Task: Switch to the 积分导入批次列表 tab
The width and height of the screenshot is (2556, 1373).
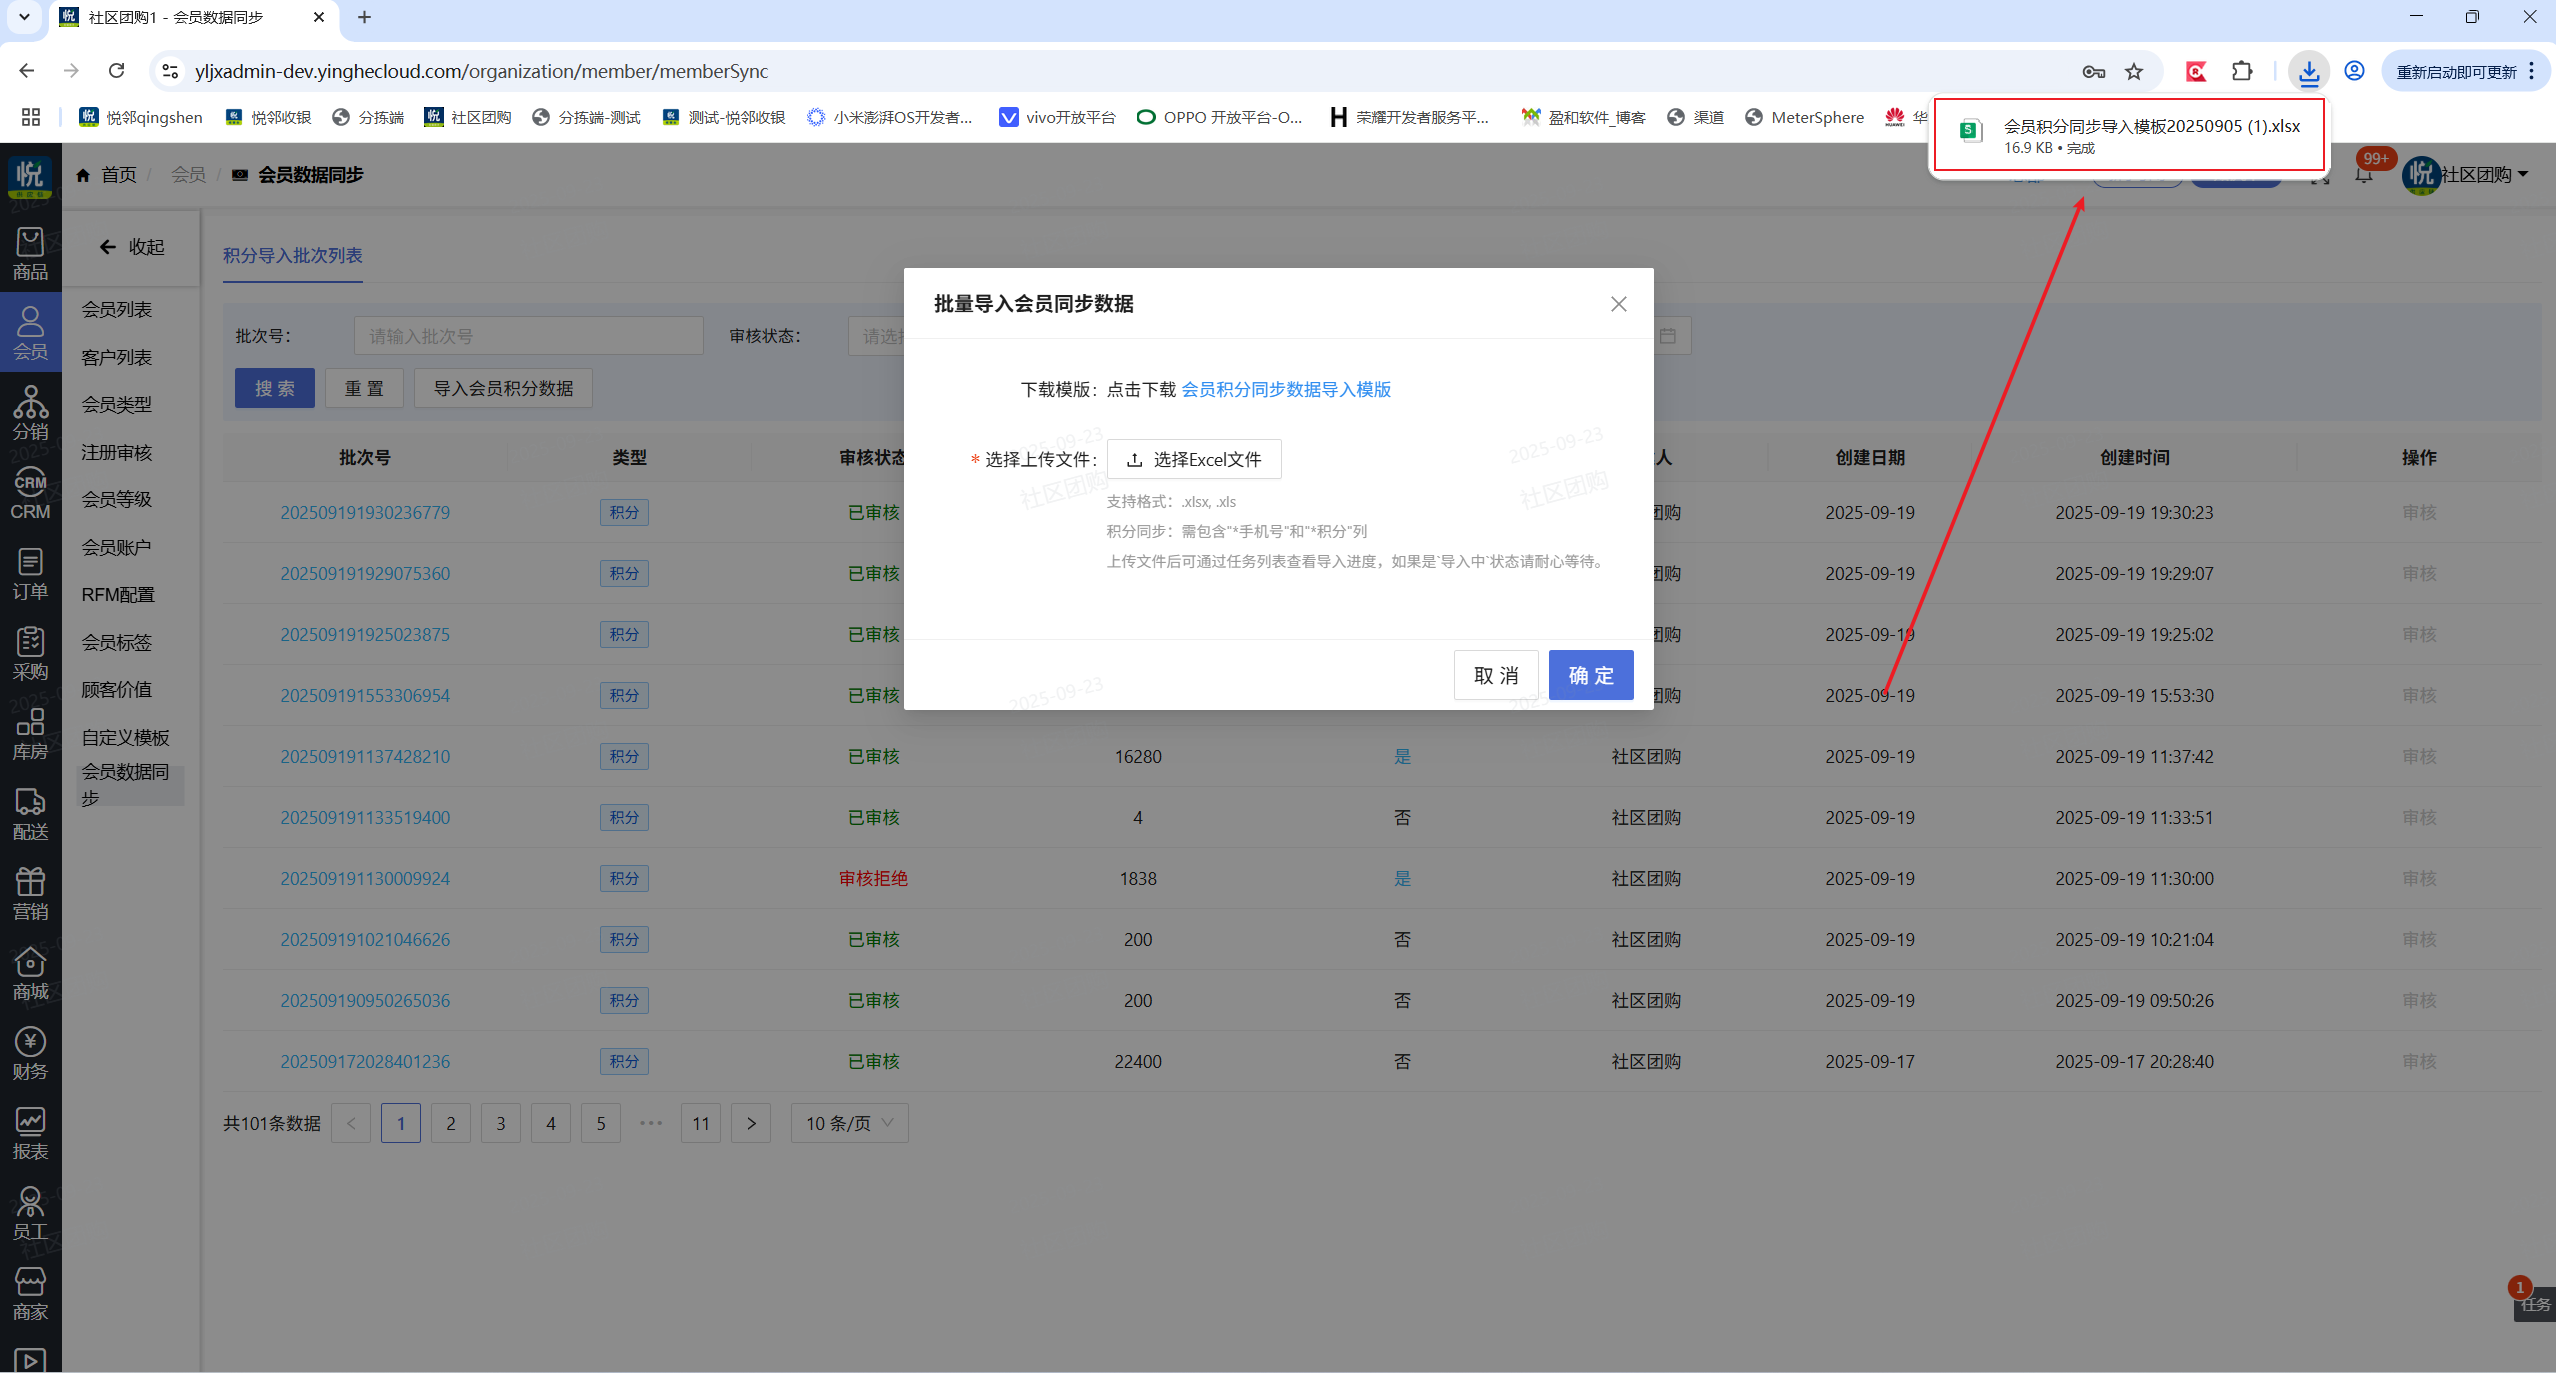Action: pyautogui.click(x=292, y=256)
